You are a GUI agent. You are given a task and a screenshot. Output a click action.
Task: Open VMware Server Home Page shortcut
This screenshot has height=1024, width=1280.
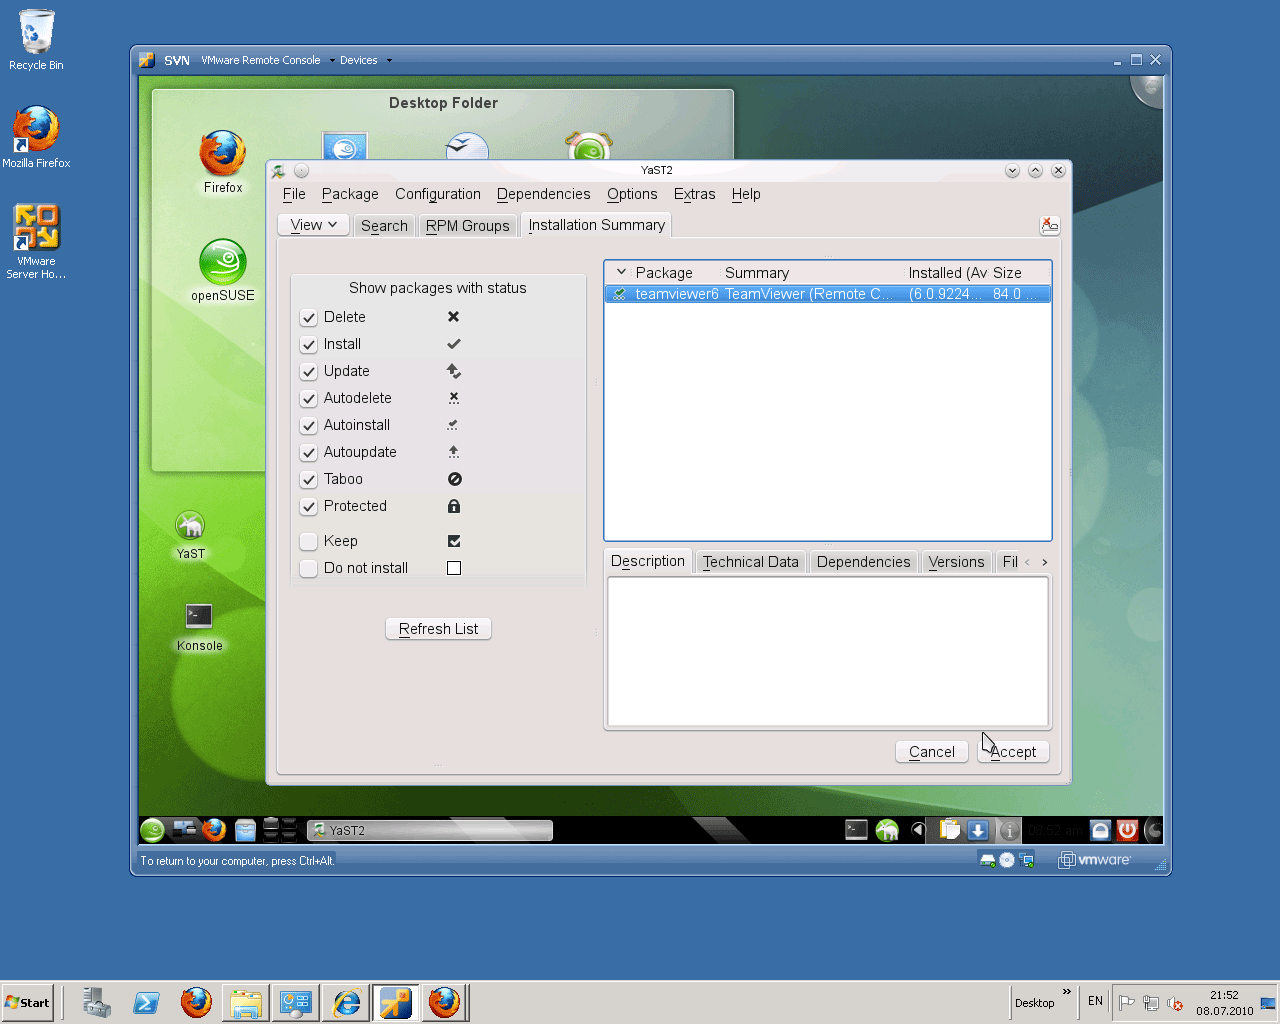[36, 227]
